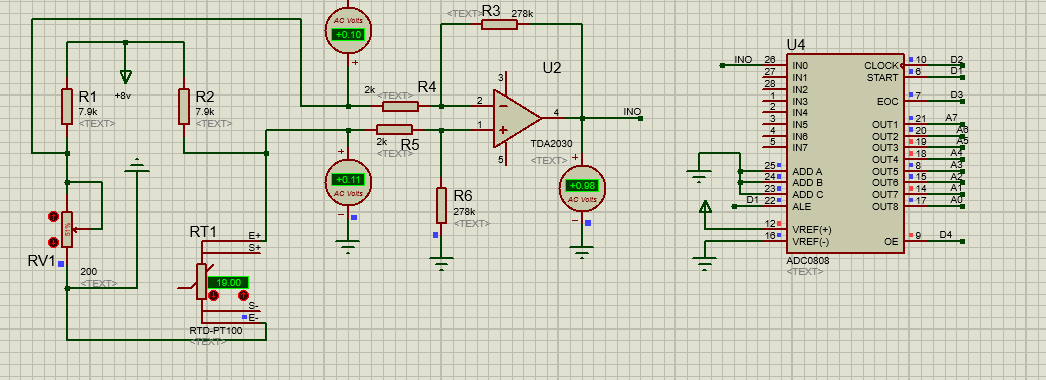Select the R6 278k resistor symbol
Screen dimensions: 1046x380
[x=441, y=205]
